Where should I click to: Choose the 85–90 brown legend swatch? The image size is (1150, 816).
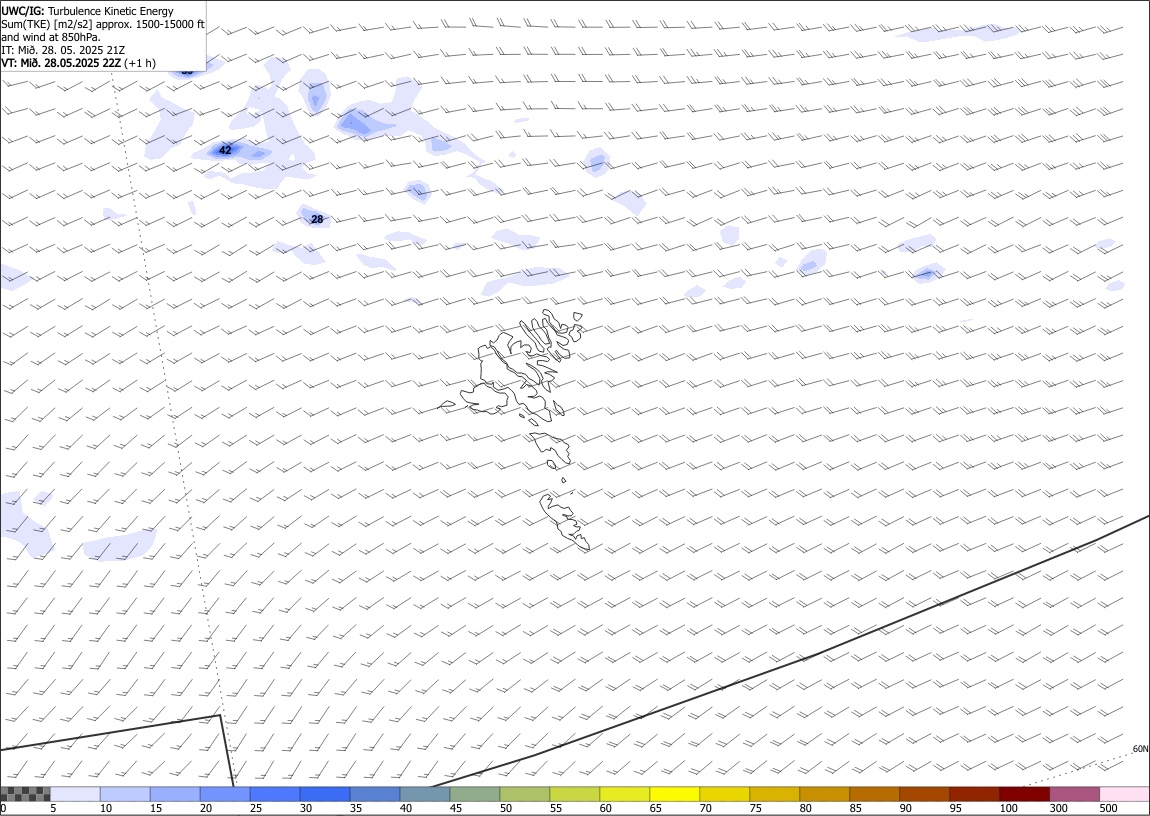click(x=874, y=794)
